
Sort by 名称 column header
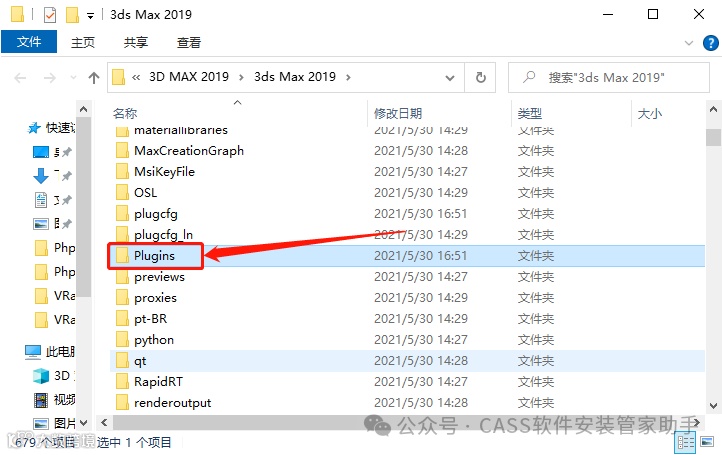click(x=125, y=113)
